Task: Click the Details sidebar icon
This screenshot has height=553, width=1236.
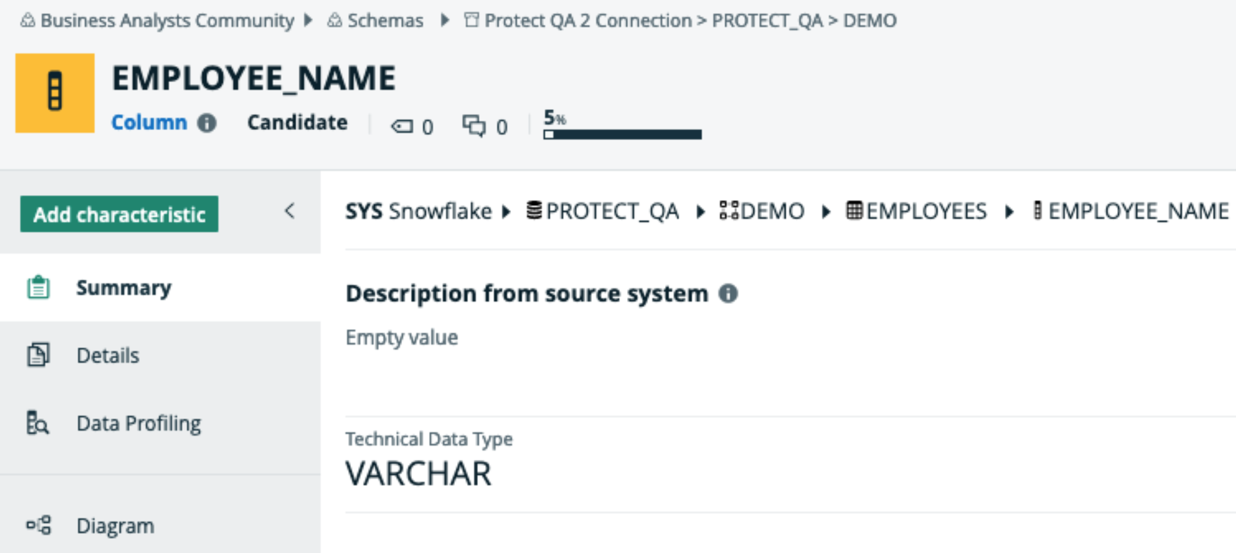Action: (38, 355)
